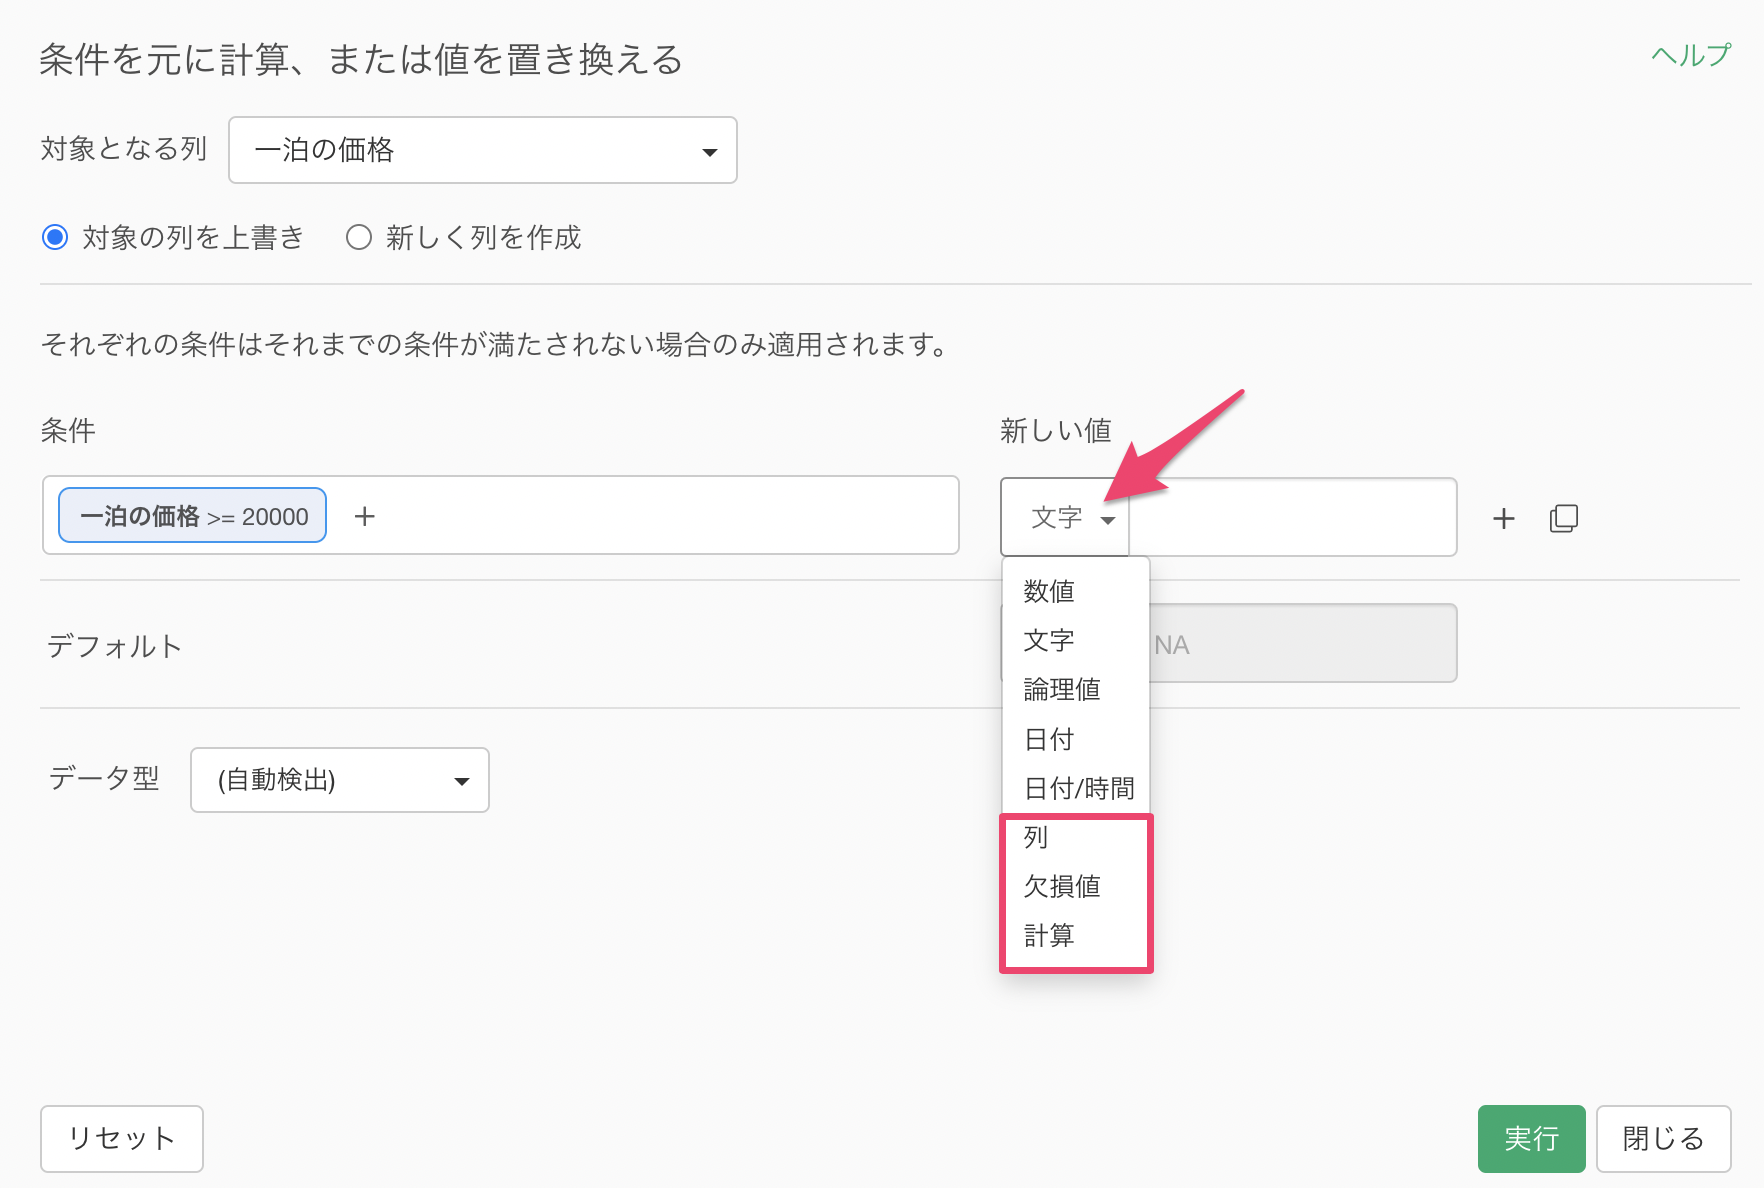Screen dimensions: 1764x1188
Task: Open the 'ヘルプ' help link
Action: [x=1690, y=56]
